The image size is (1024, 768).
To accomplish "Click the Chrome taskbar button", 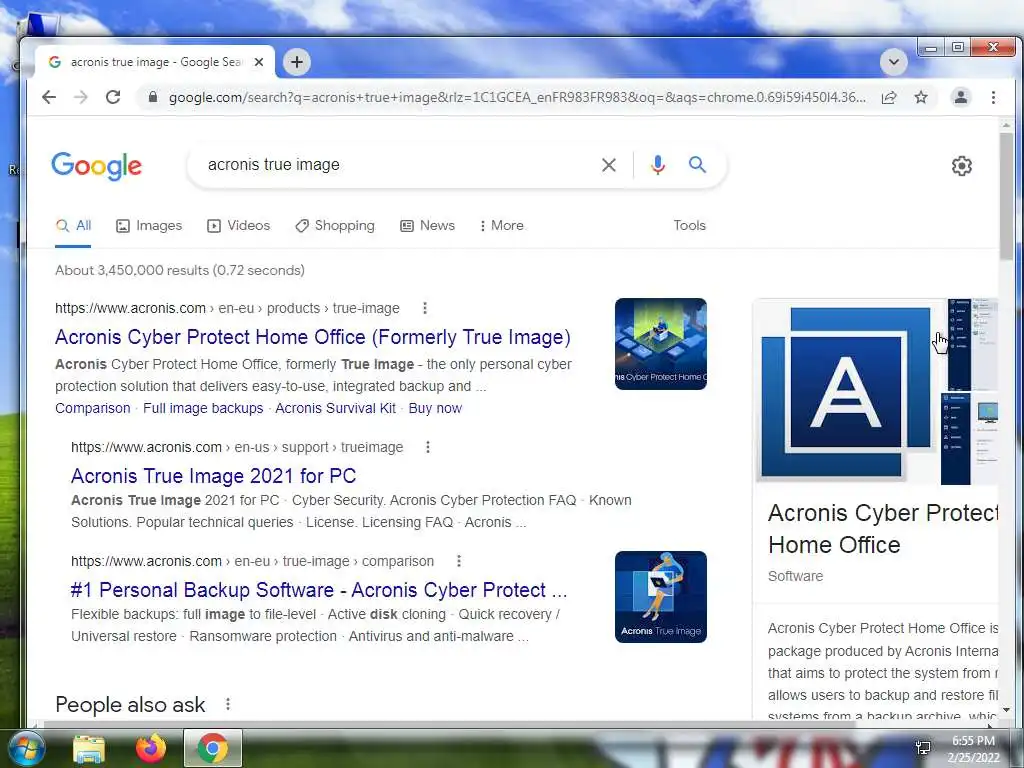I will click(212, 748).
